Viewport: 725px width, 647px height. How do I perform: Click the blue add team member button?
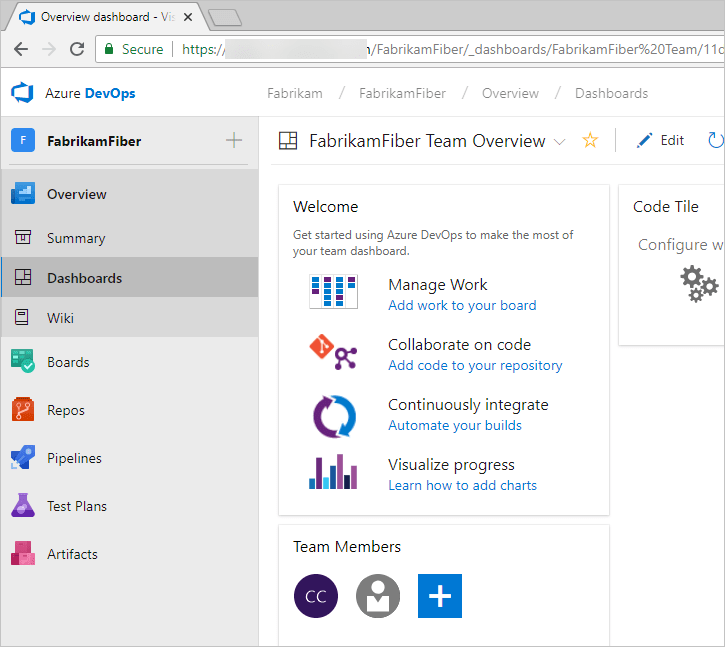pos(440,596)
